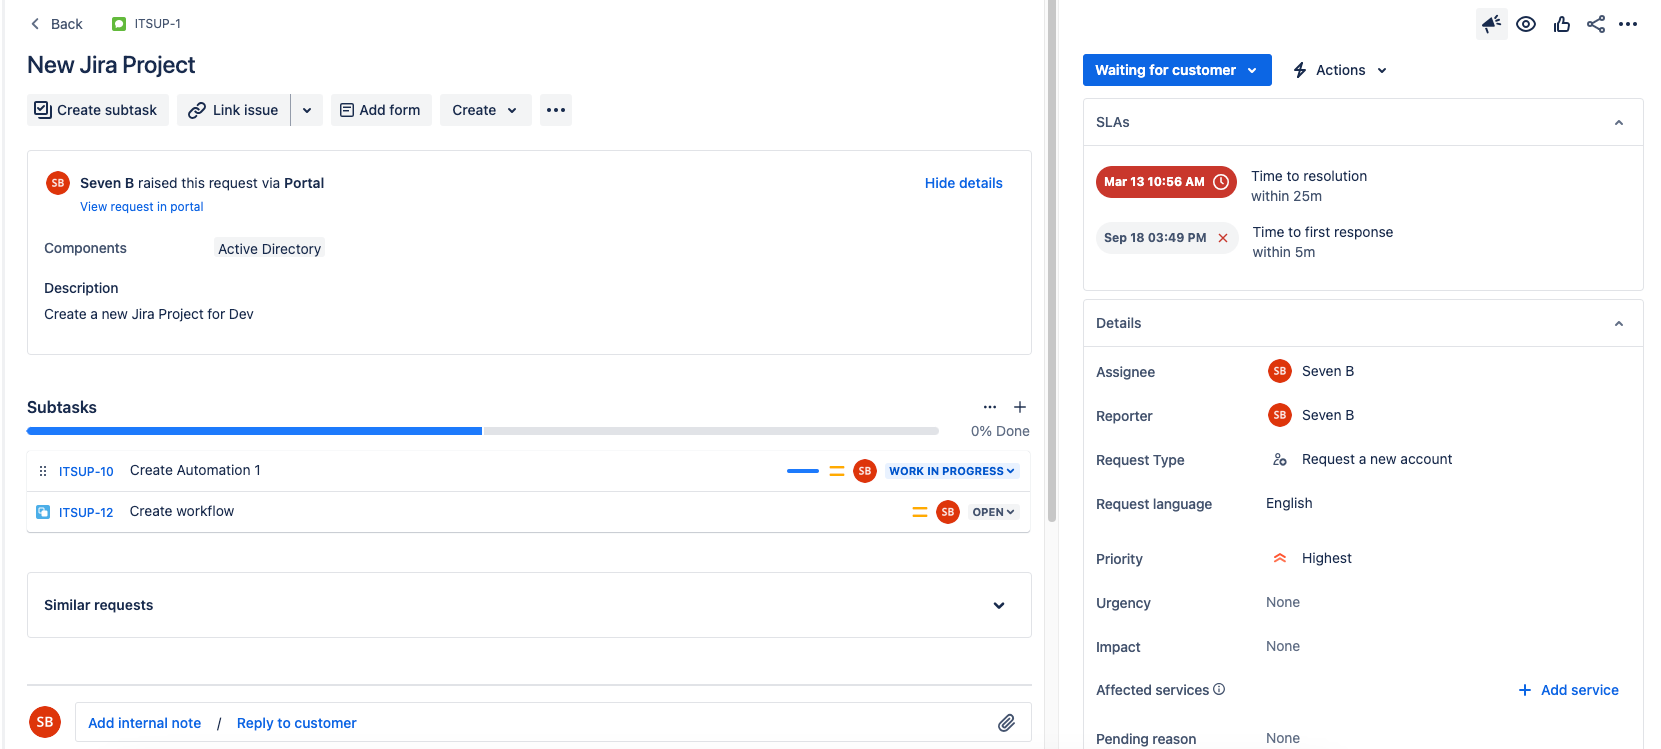
Task: Click toolbar ellipsis next to Create
Action: [x=556, y=110]
